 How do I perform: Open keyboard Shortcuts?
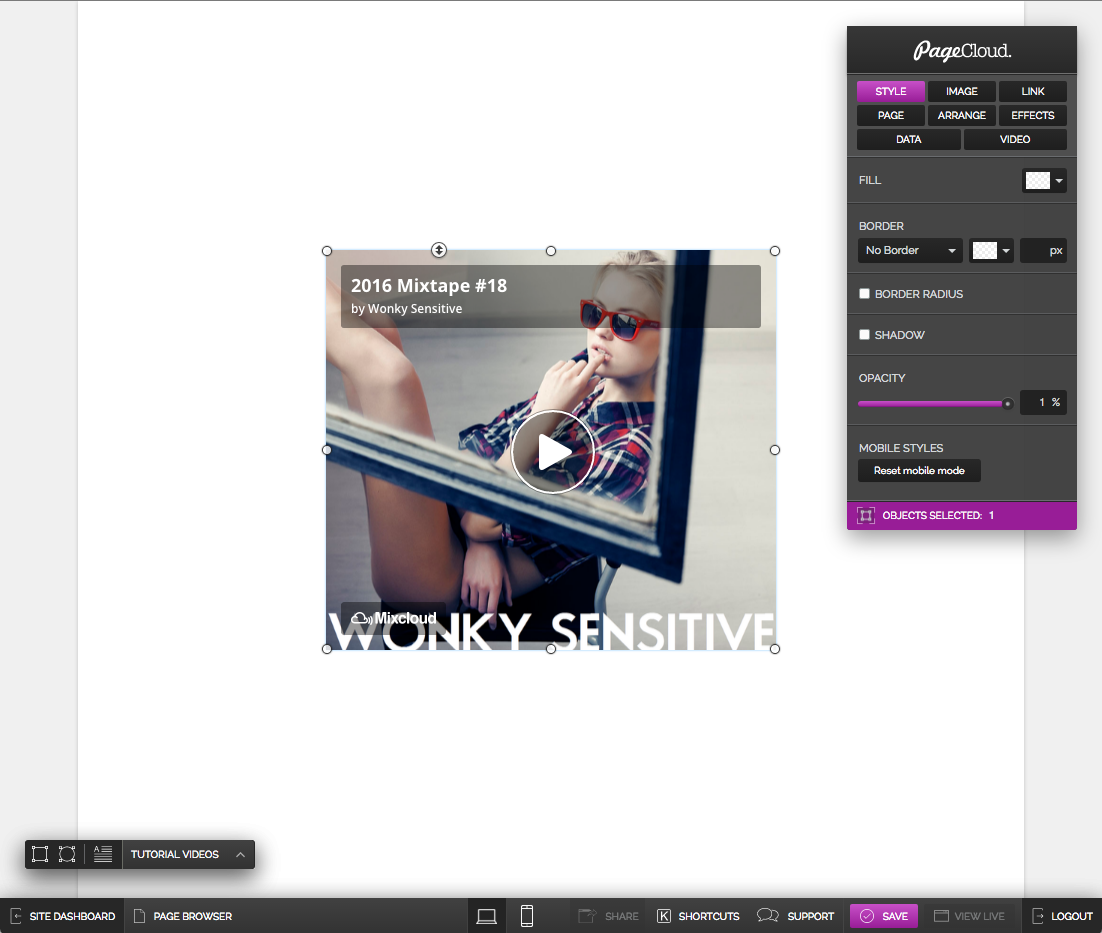(x=698, y=916)
